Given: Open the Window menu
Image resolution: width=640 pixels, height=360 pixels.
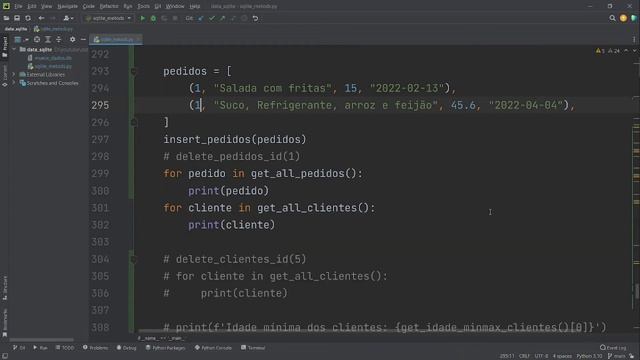Looking at the screenshot, I should 175,7.
